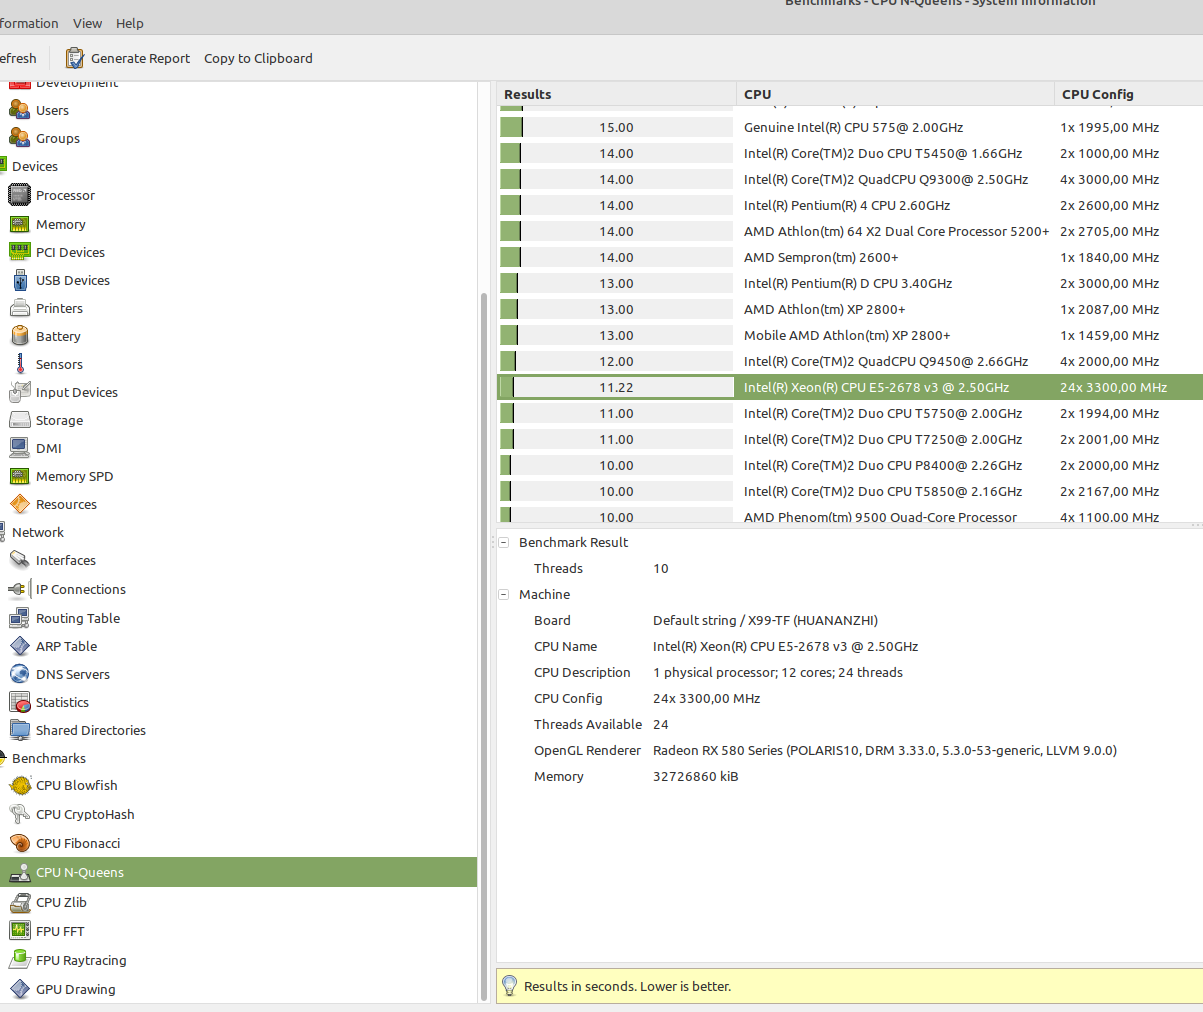Open the View menu
Viewport: 1203px width, 1012px height.
coord(87,23)
